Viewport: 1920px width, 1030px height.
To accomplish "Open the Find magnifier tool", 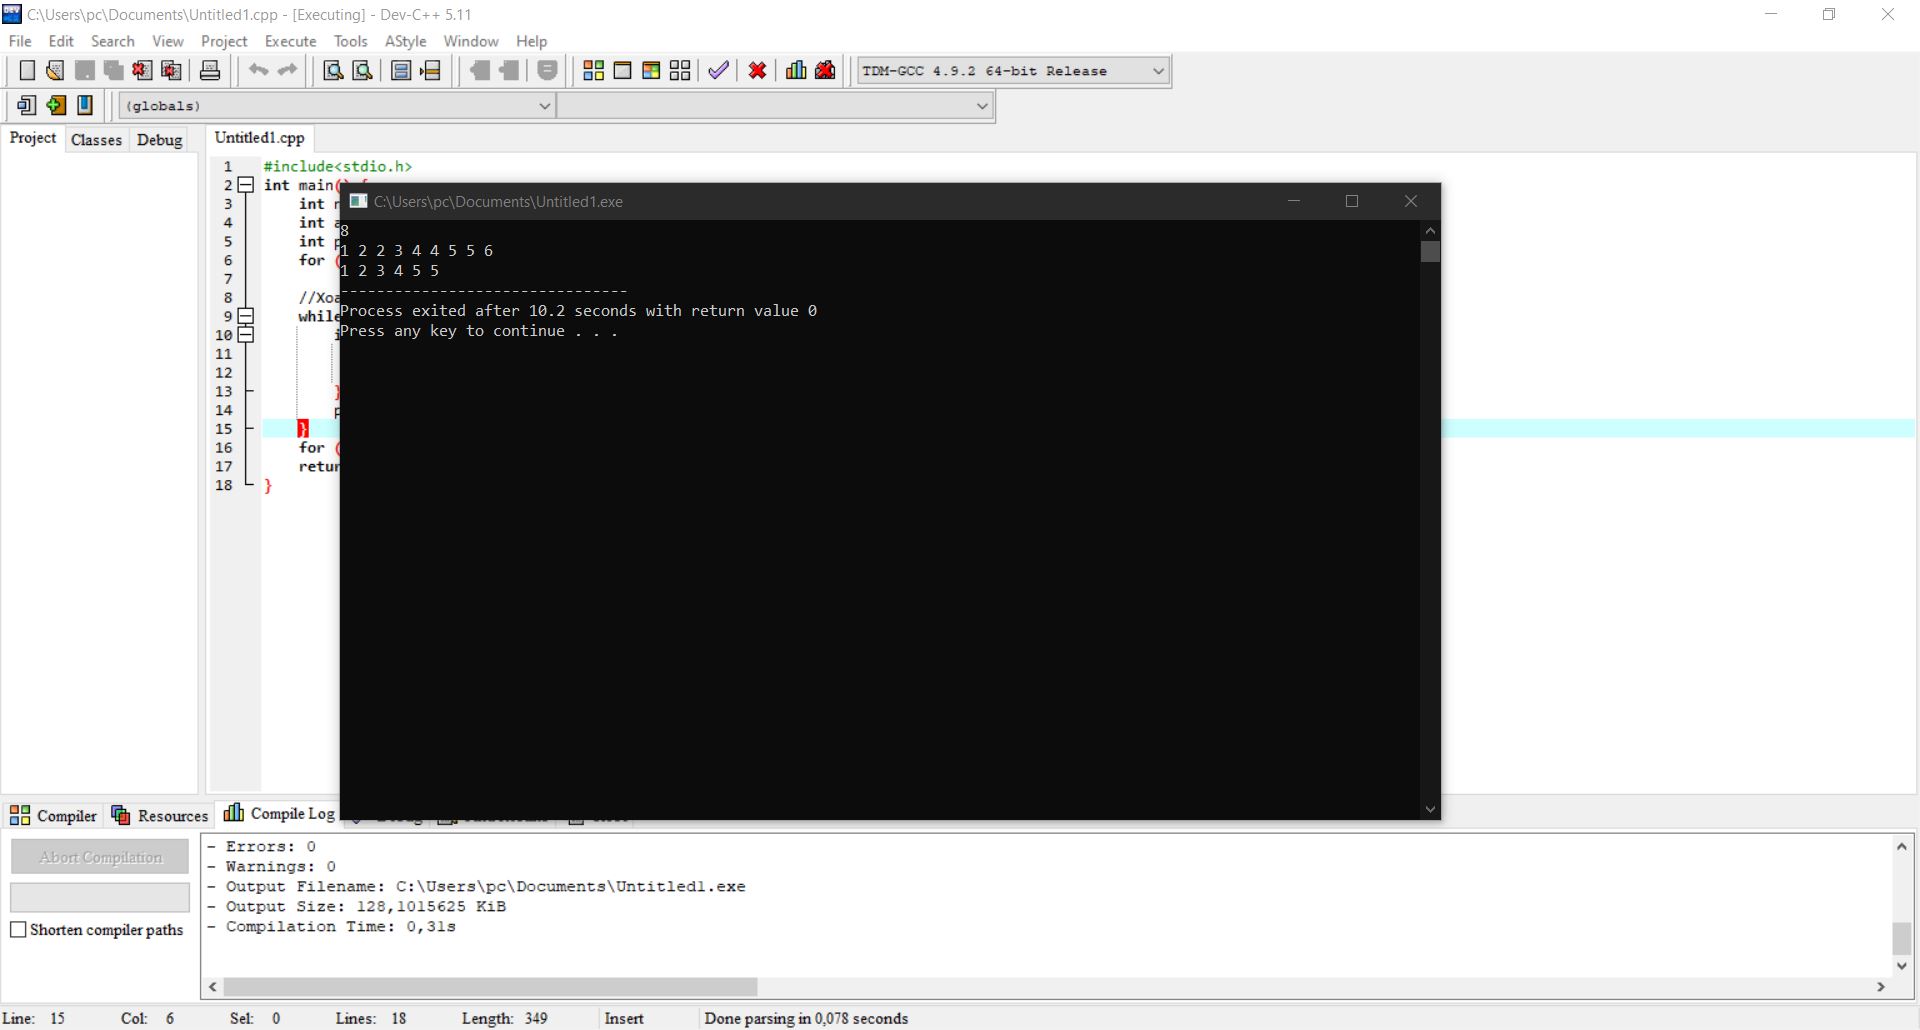I will 333,70.
